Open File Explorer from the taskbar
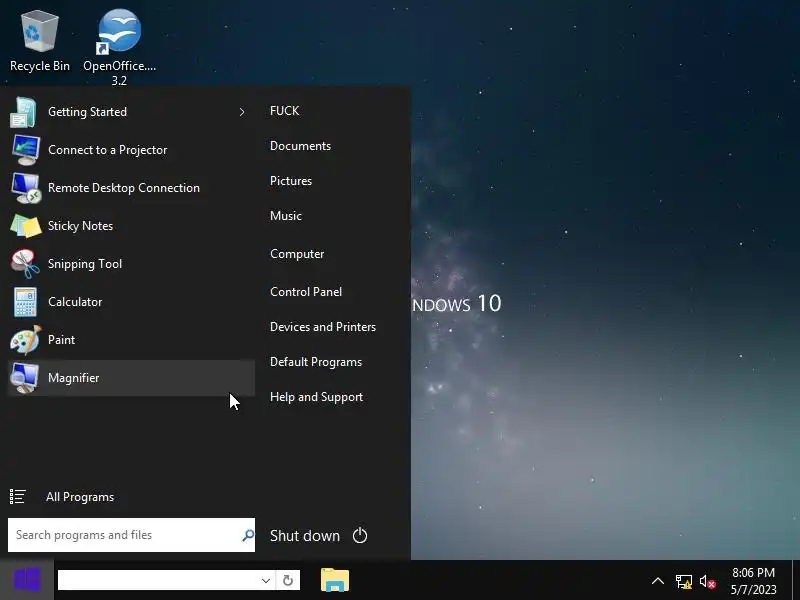 click(x=335, y=580)
